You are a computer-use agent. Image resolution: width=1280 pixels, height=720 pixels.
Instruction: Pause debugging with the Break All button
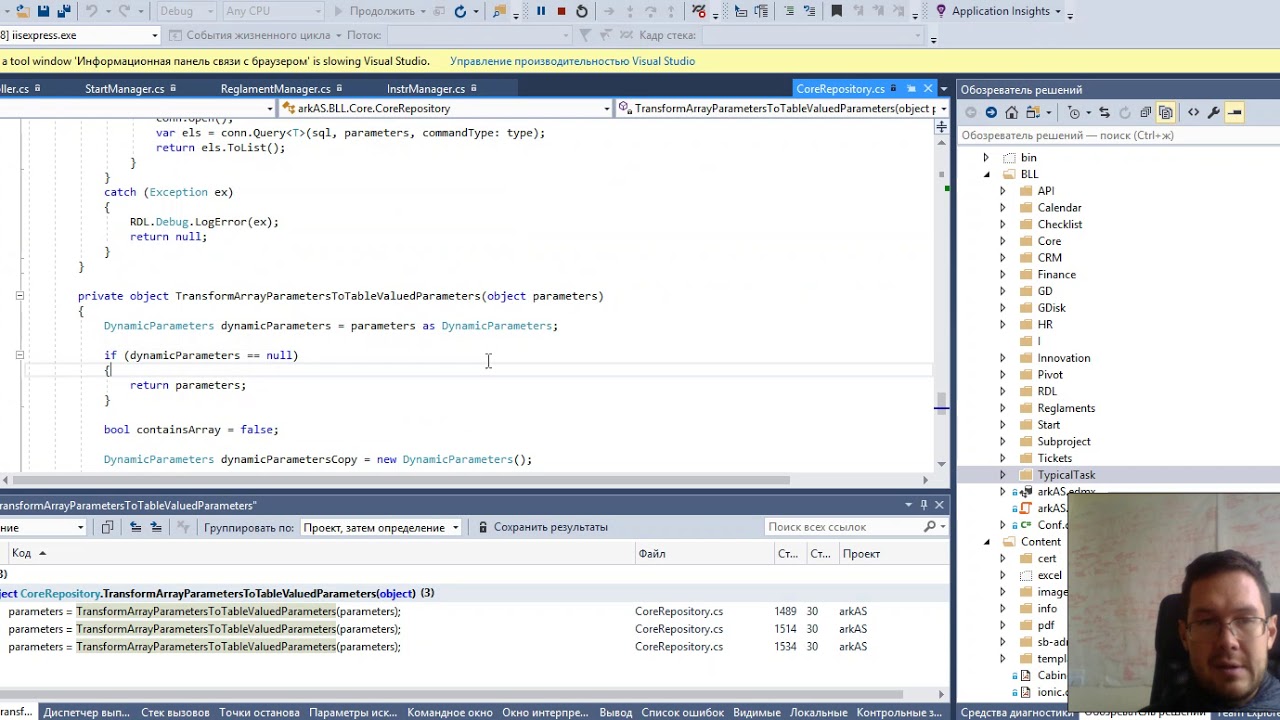click(541, 11)
